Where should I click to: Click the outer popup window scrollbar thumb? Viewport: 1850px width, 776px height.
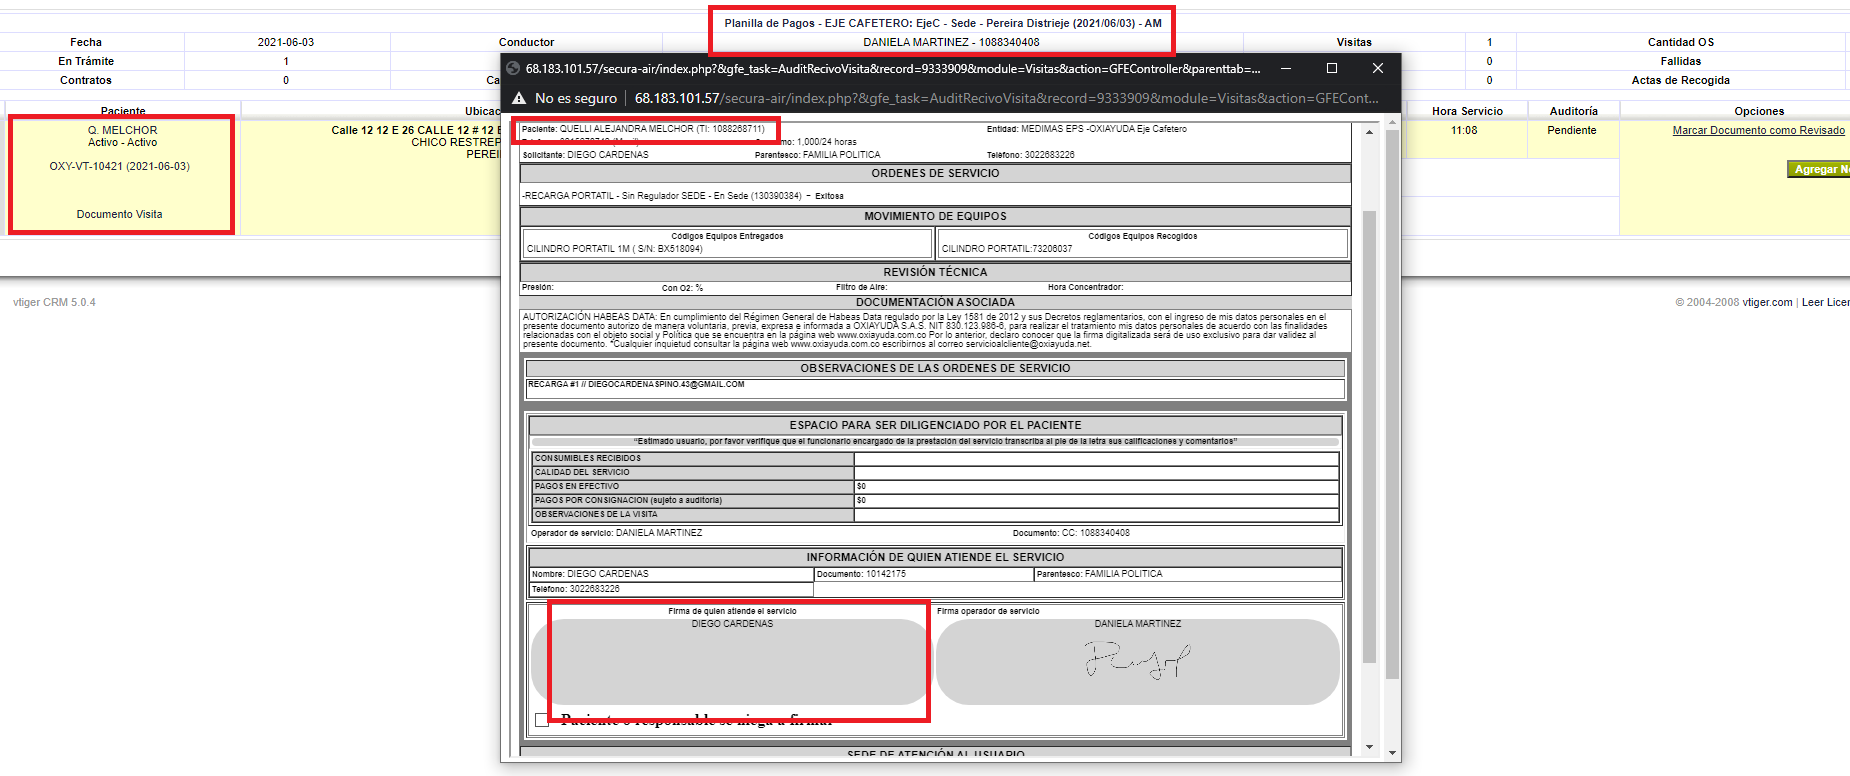tap(1391, 403)
